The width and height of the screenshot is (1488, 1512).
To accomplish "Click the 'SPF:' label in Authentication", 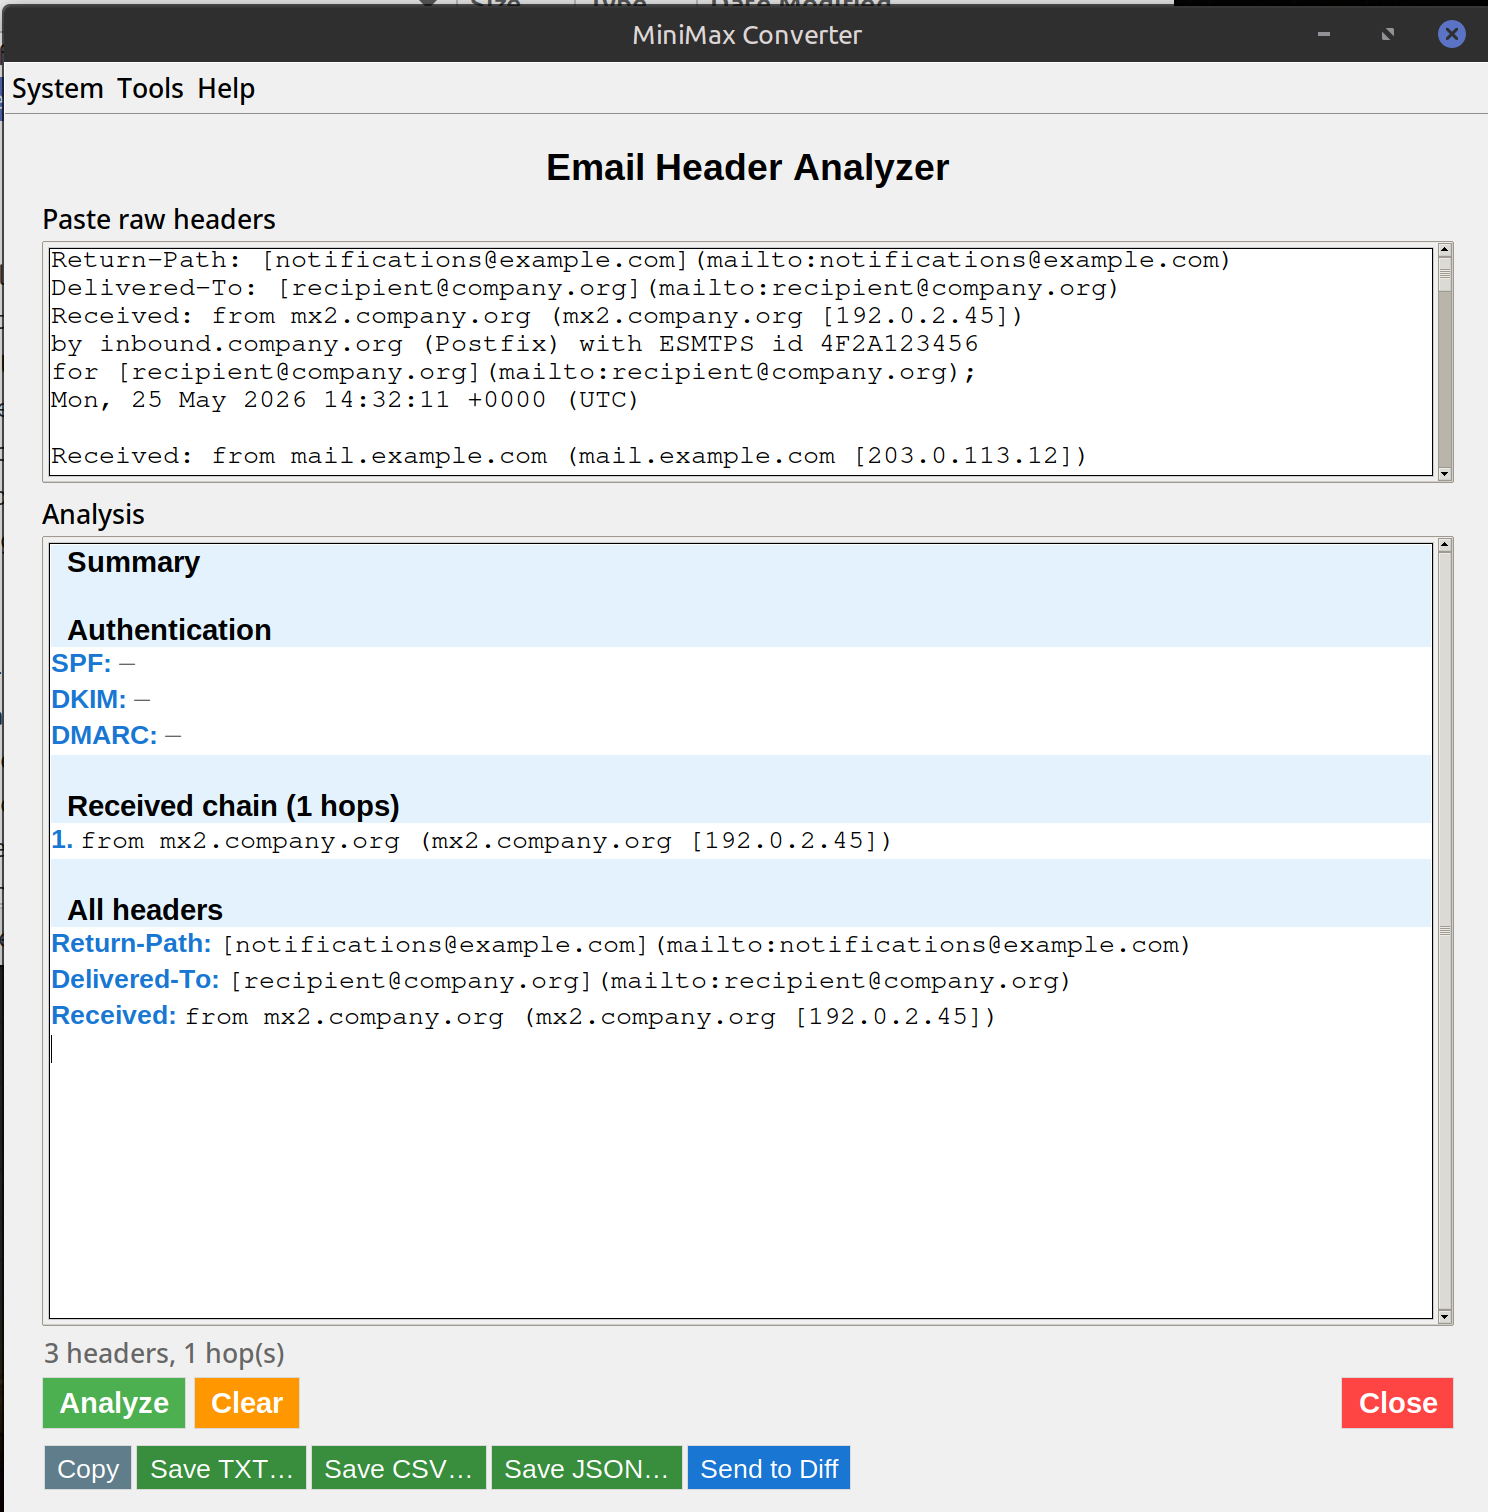I will [x=81, y=664].
